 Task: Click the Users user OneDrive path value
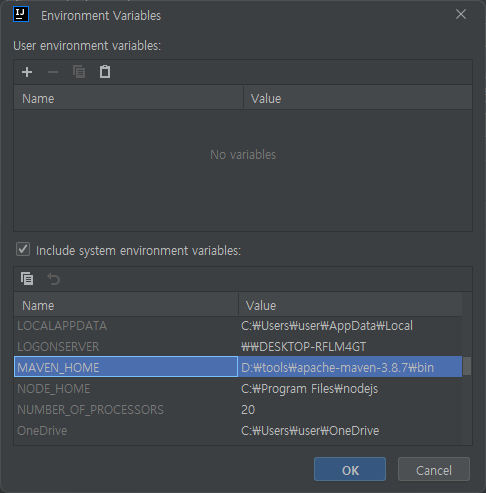(x=310, y=431)
